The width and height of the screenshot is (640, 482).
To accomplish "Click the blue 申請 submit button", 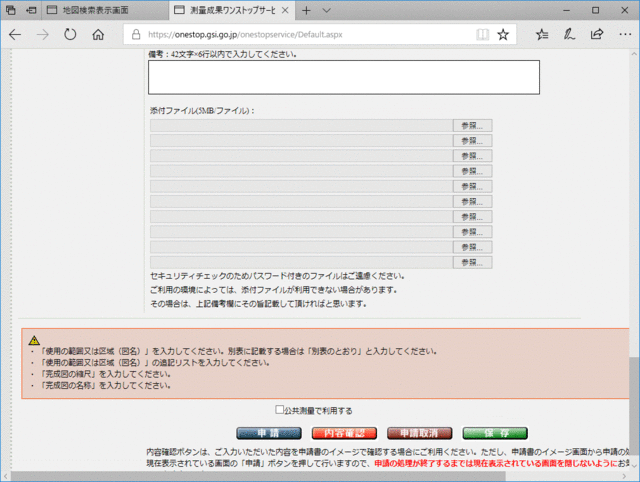I will [269, 433].
